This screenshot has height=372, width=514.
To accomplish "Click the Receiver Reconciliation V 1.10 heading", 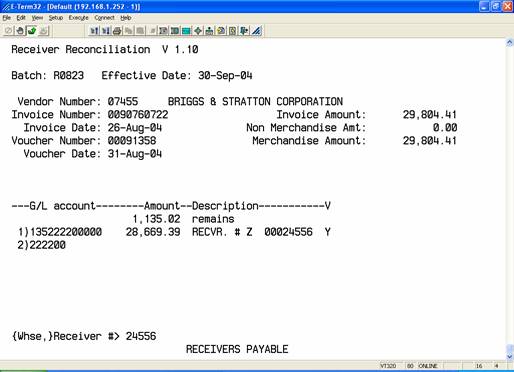I will tap(105, 49).
